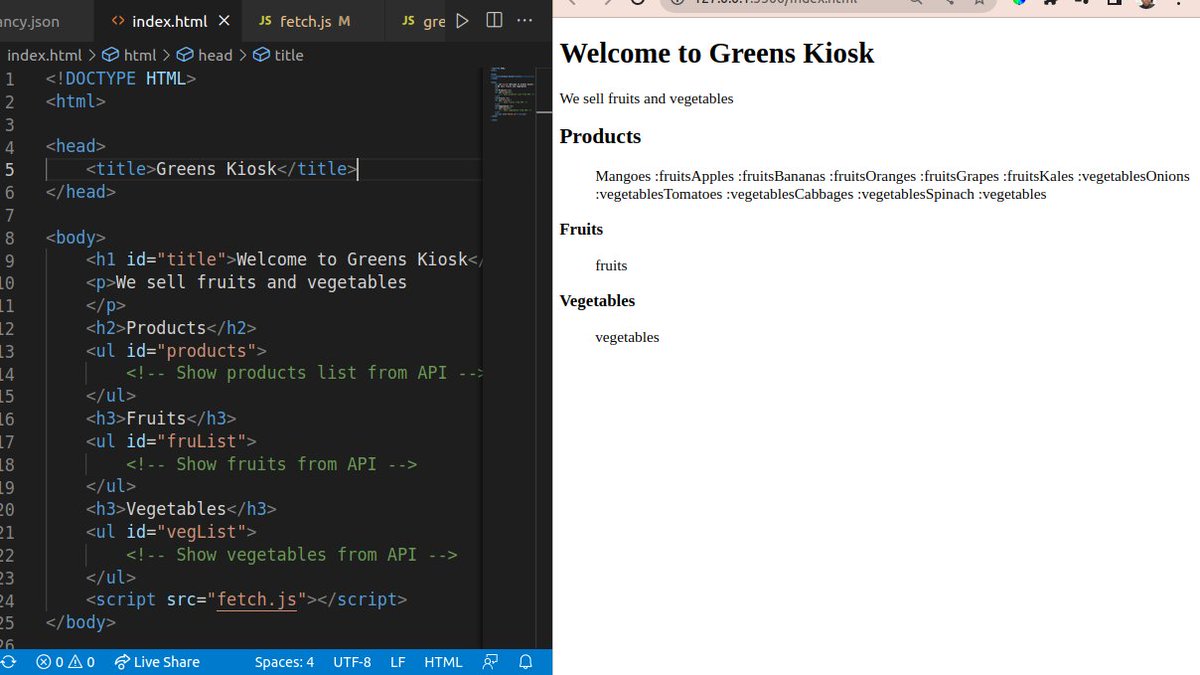Click the <!DOCTYPE HTML> code line

[x=121, y=79]
